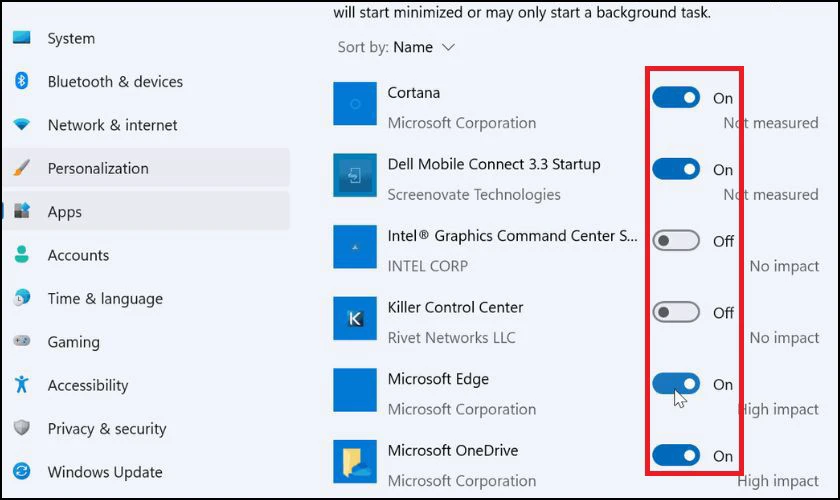Image resolution: width=840 pixels, height=500 pixels.
Task: Click the Microsoft OneDrive folder icon
Action: [355, 461]
